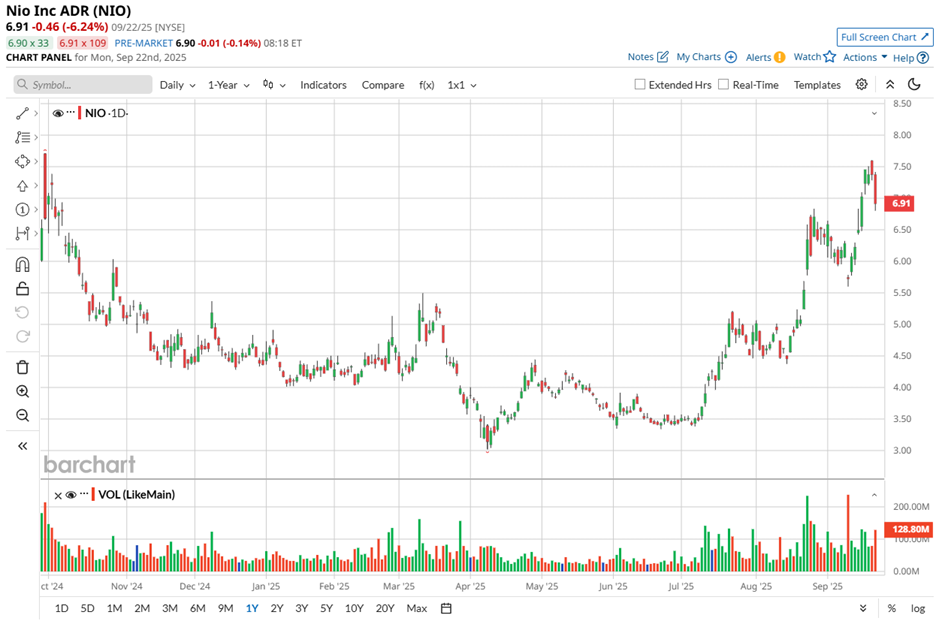Select the trend line drawing tool
The height and width of the screenshot is (627, 936).
(22, 113)
